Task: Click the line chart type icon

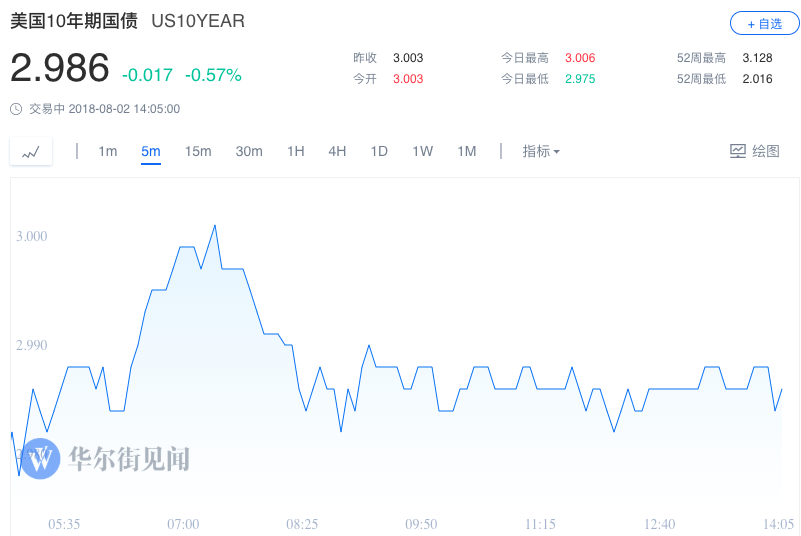Action: pos(31,152)
